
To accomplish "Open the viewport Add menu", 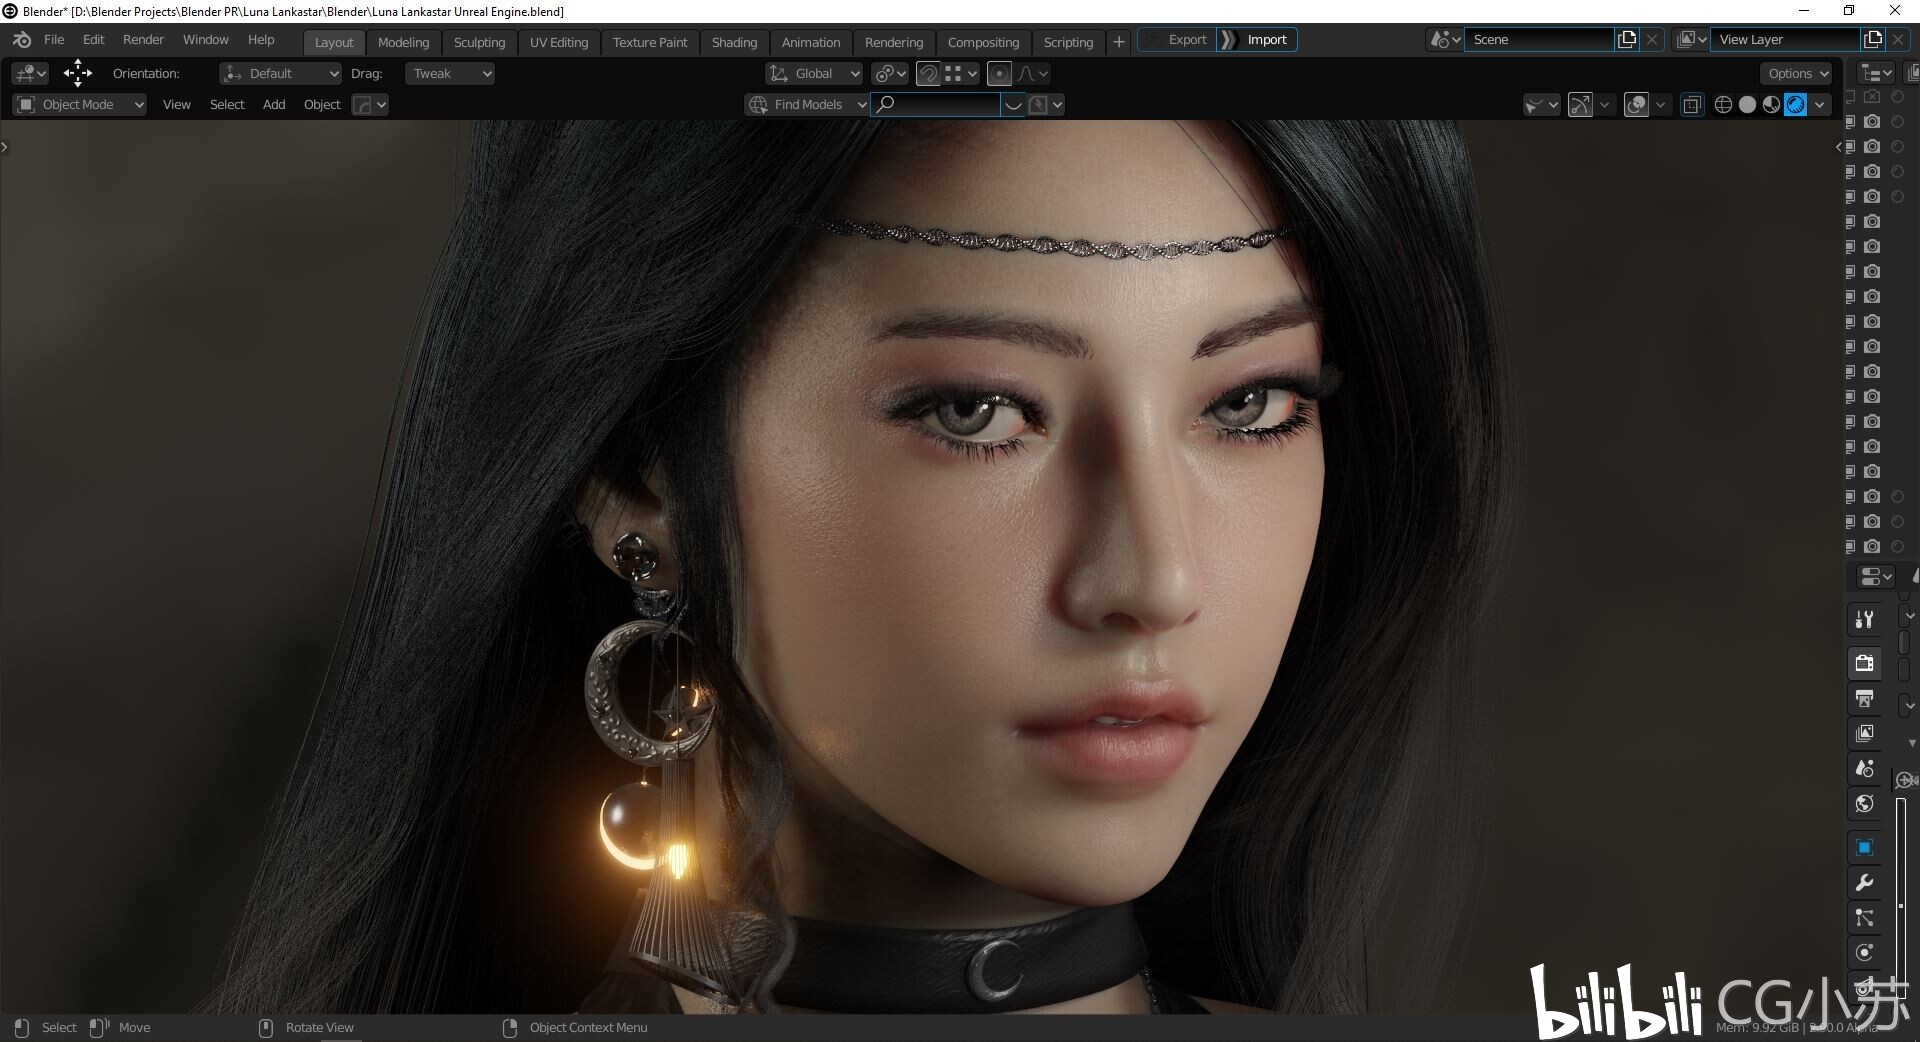I will (x=274, y=104).
